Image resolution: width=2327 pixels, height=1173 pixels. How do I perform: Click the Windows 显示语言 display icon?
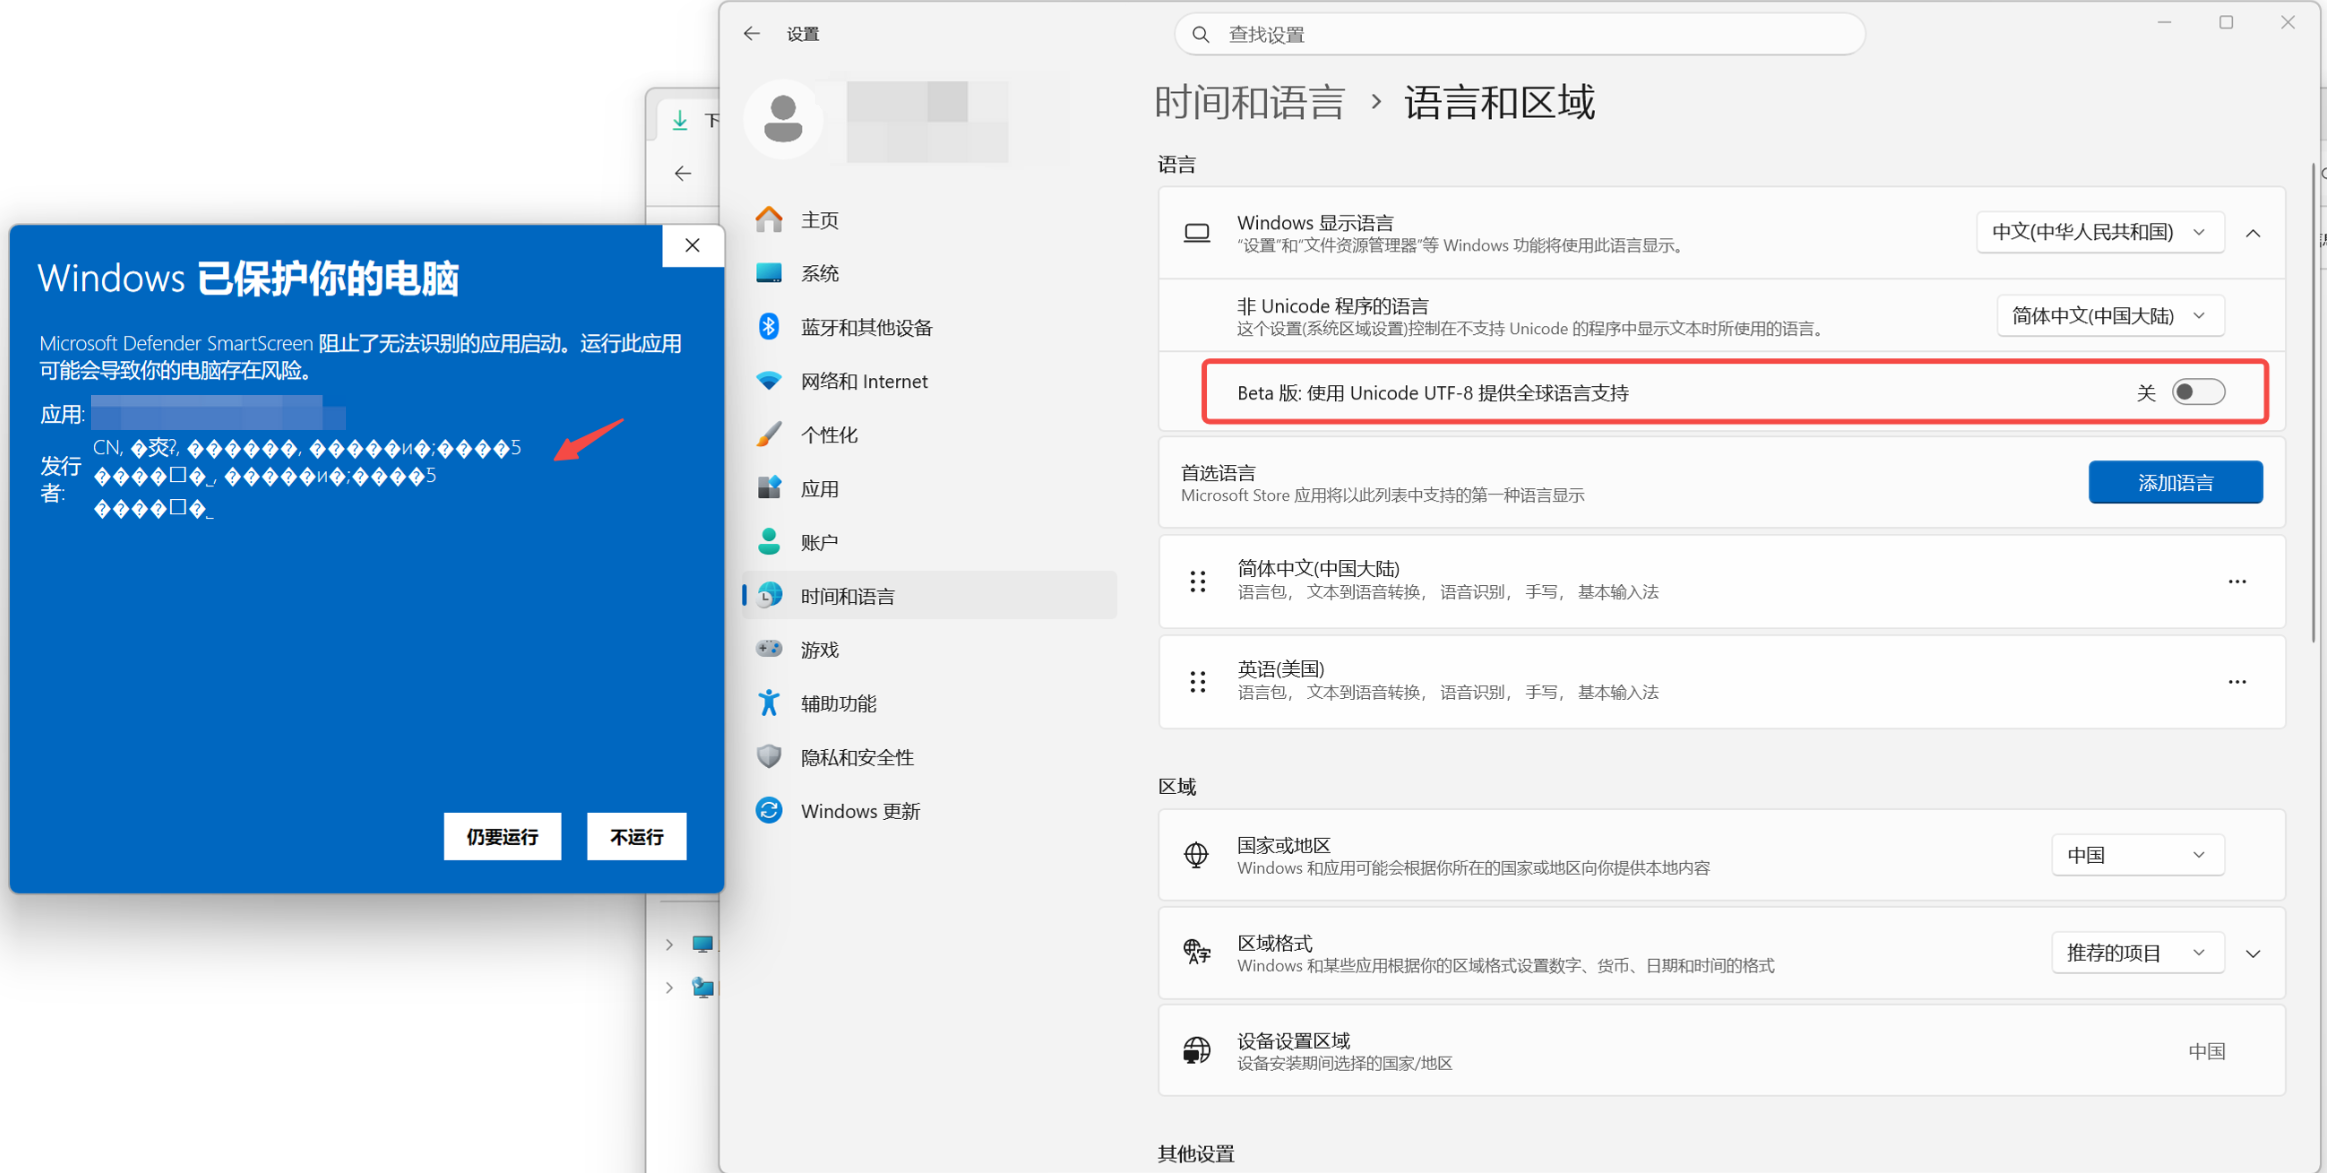[x=1196, y=233]
